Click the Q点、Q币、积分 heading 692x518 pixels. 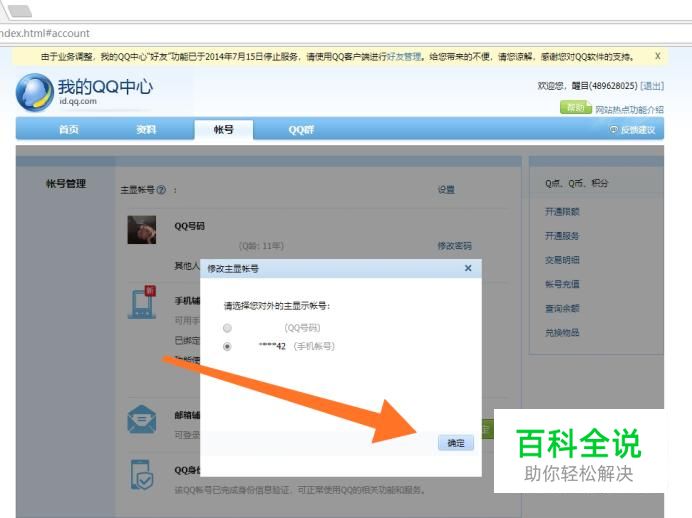coord(576,183)
